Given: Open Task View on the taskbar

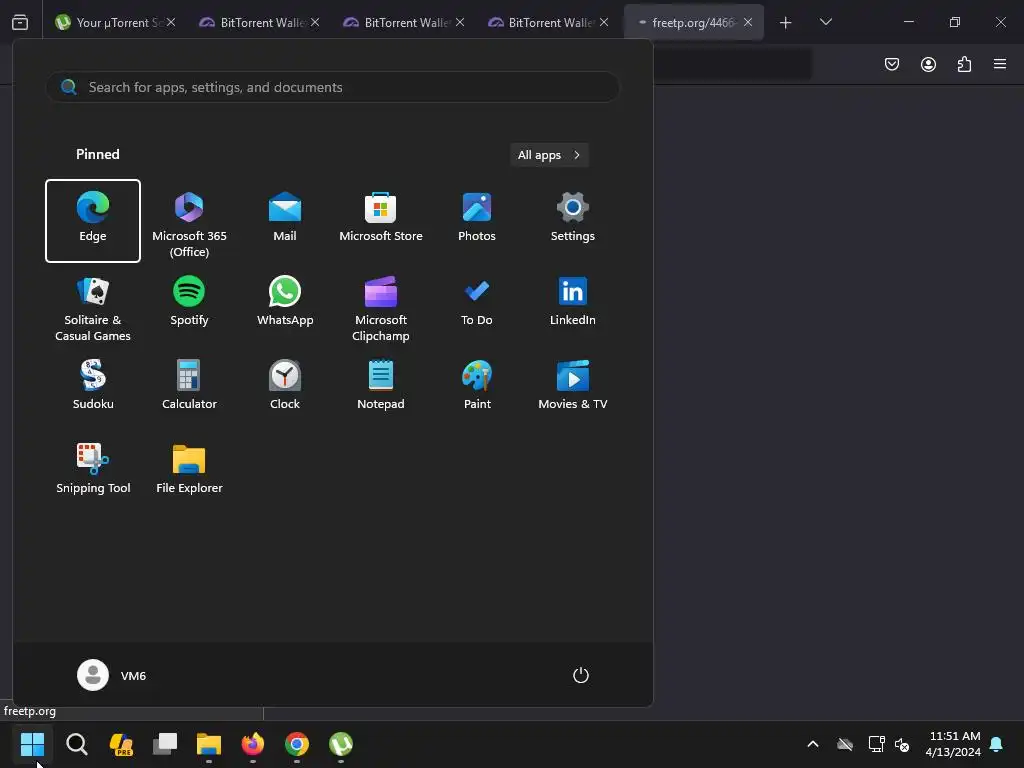Looking at the screenshot, I should pos(165,744).
